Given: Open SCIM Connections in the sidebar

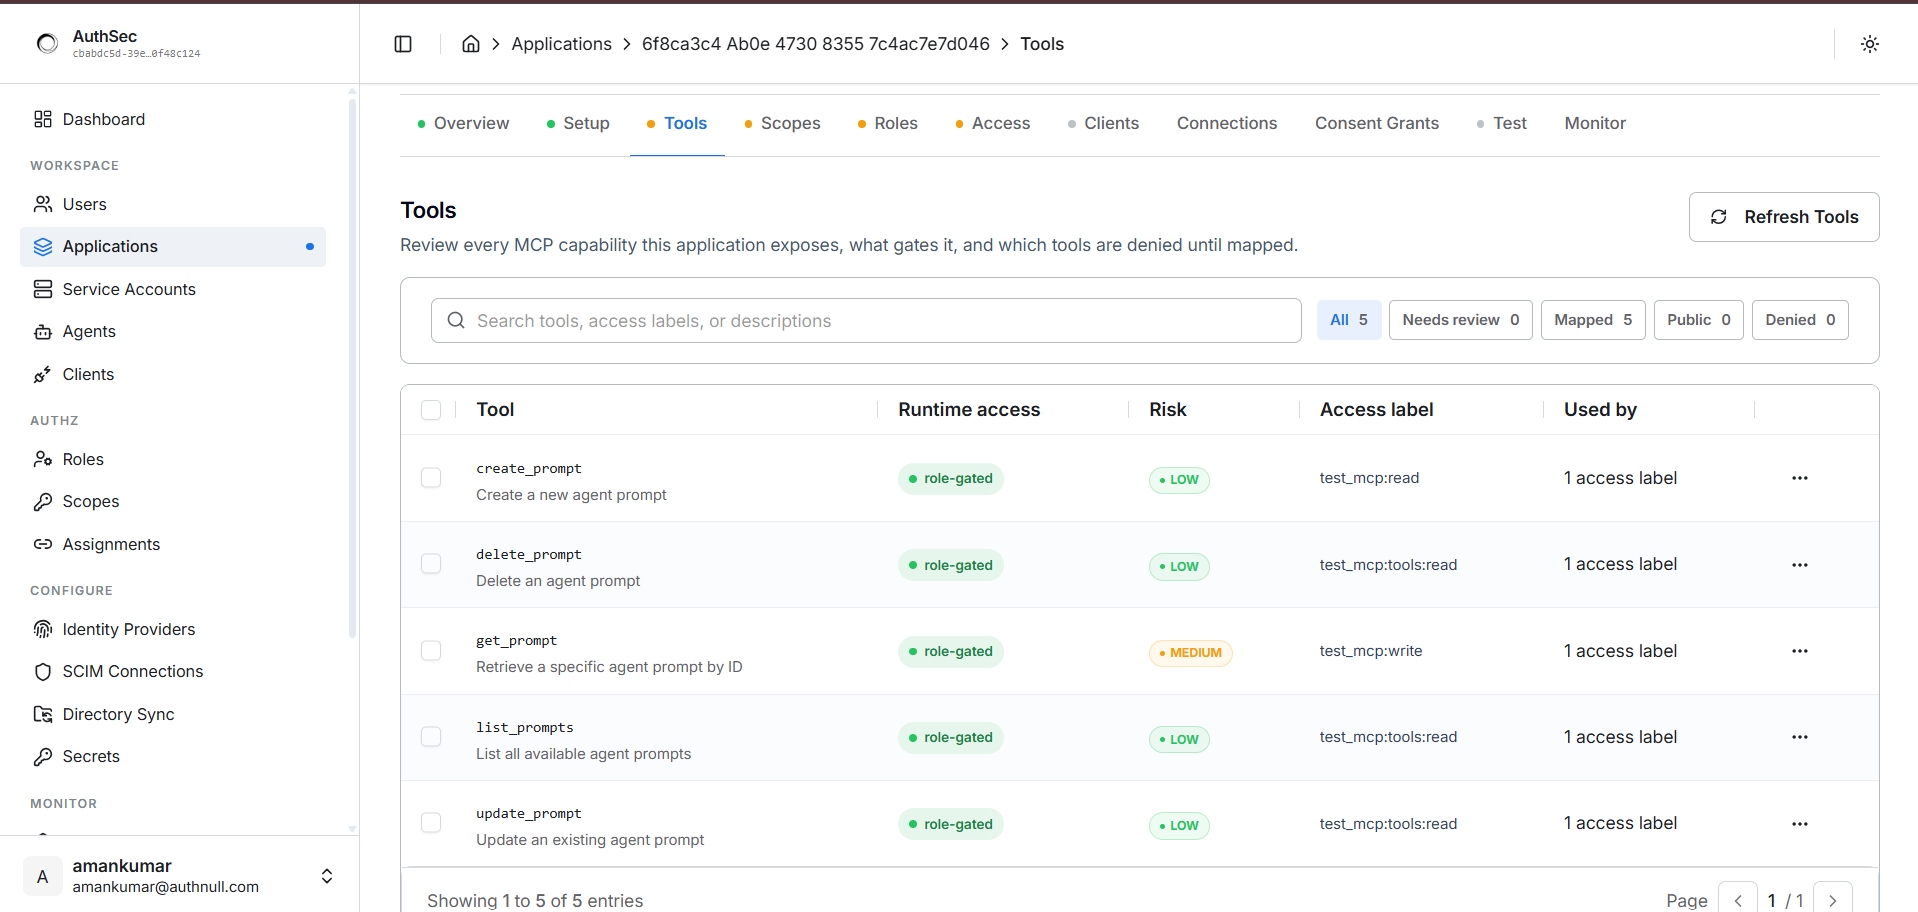Looking at the screenshot, I should [173, 672].
